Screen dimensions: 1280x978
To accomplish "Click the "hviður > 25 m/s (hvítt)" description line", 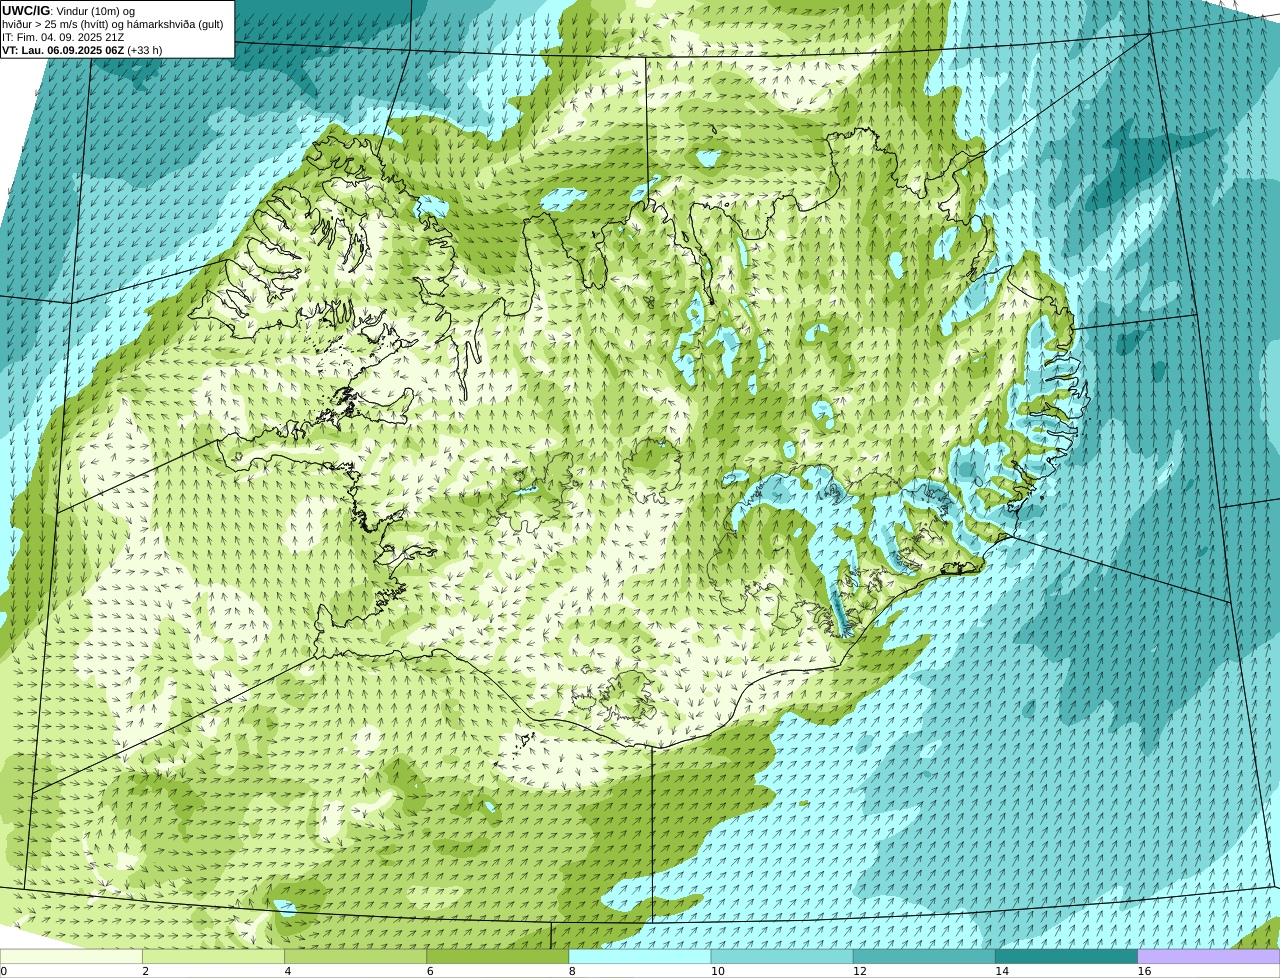I will (112, 24).
